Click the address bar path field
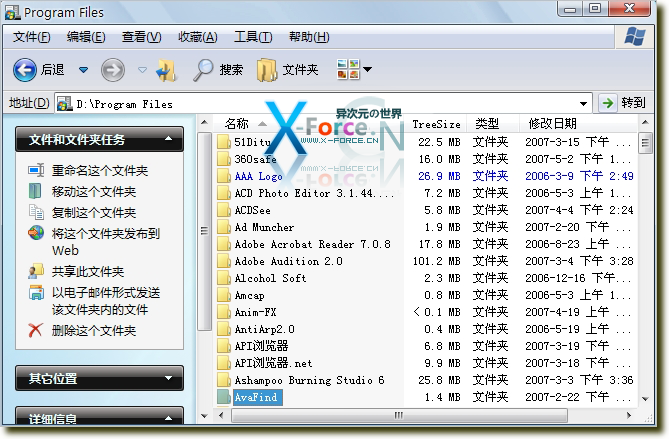 point(316,104)
